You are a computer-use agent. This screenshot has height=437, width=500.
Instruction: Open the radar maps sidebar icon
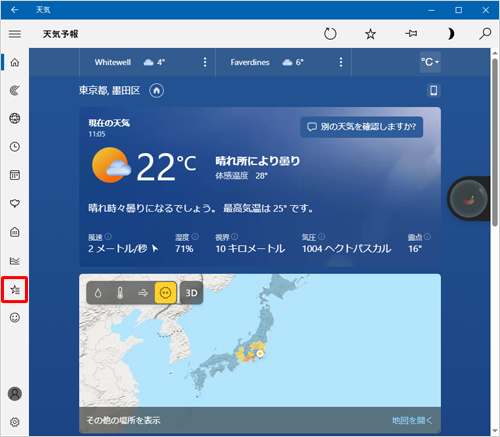click(x=15, y=90)
